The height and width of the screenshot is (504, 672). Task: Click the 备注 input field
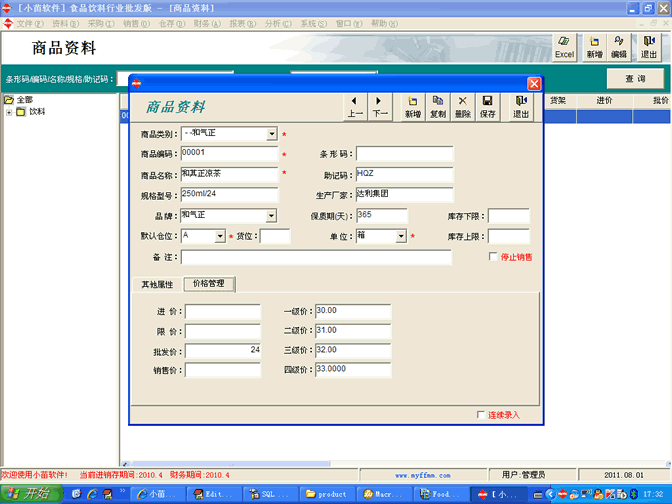316,257
